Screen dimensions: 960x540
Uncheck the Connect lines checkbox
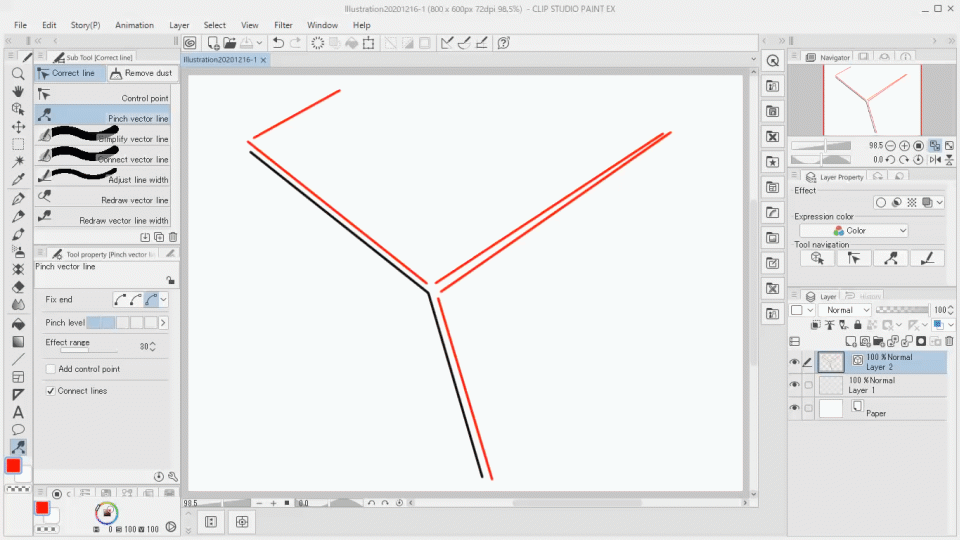pyautogui.click(x=51, y=391)
